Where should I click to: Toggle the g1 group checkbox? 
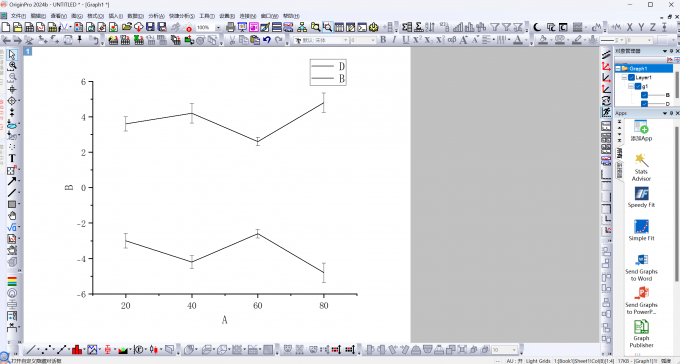tap(638, 86)
